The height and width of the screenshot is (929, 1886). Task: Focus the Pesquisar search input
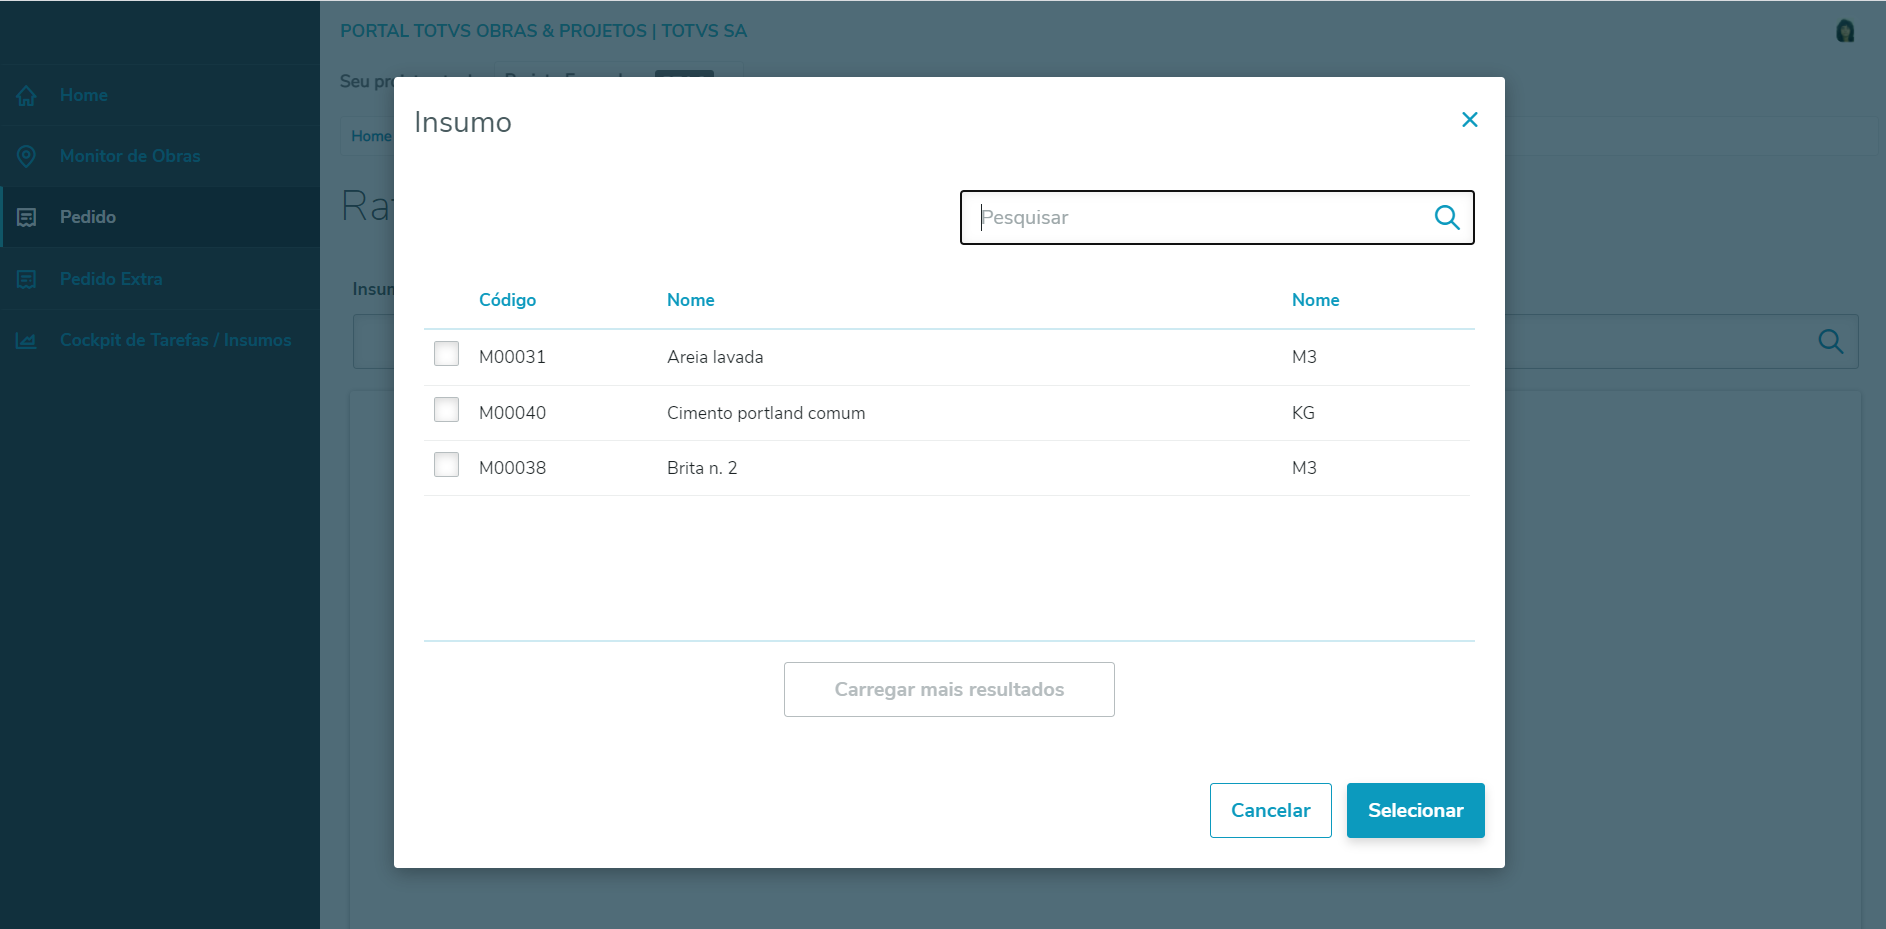coord(1200,217)
